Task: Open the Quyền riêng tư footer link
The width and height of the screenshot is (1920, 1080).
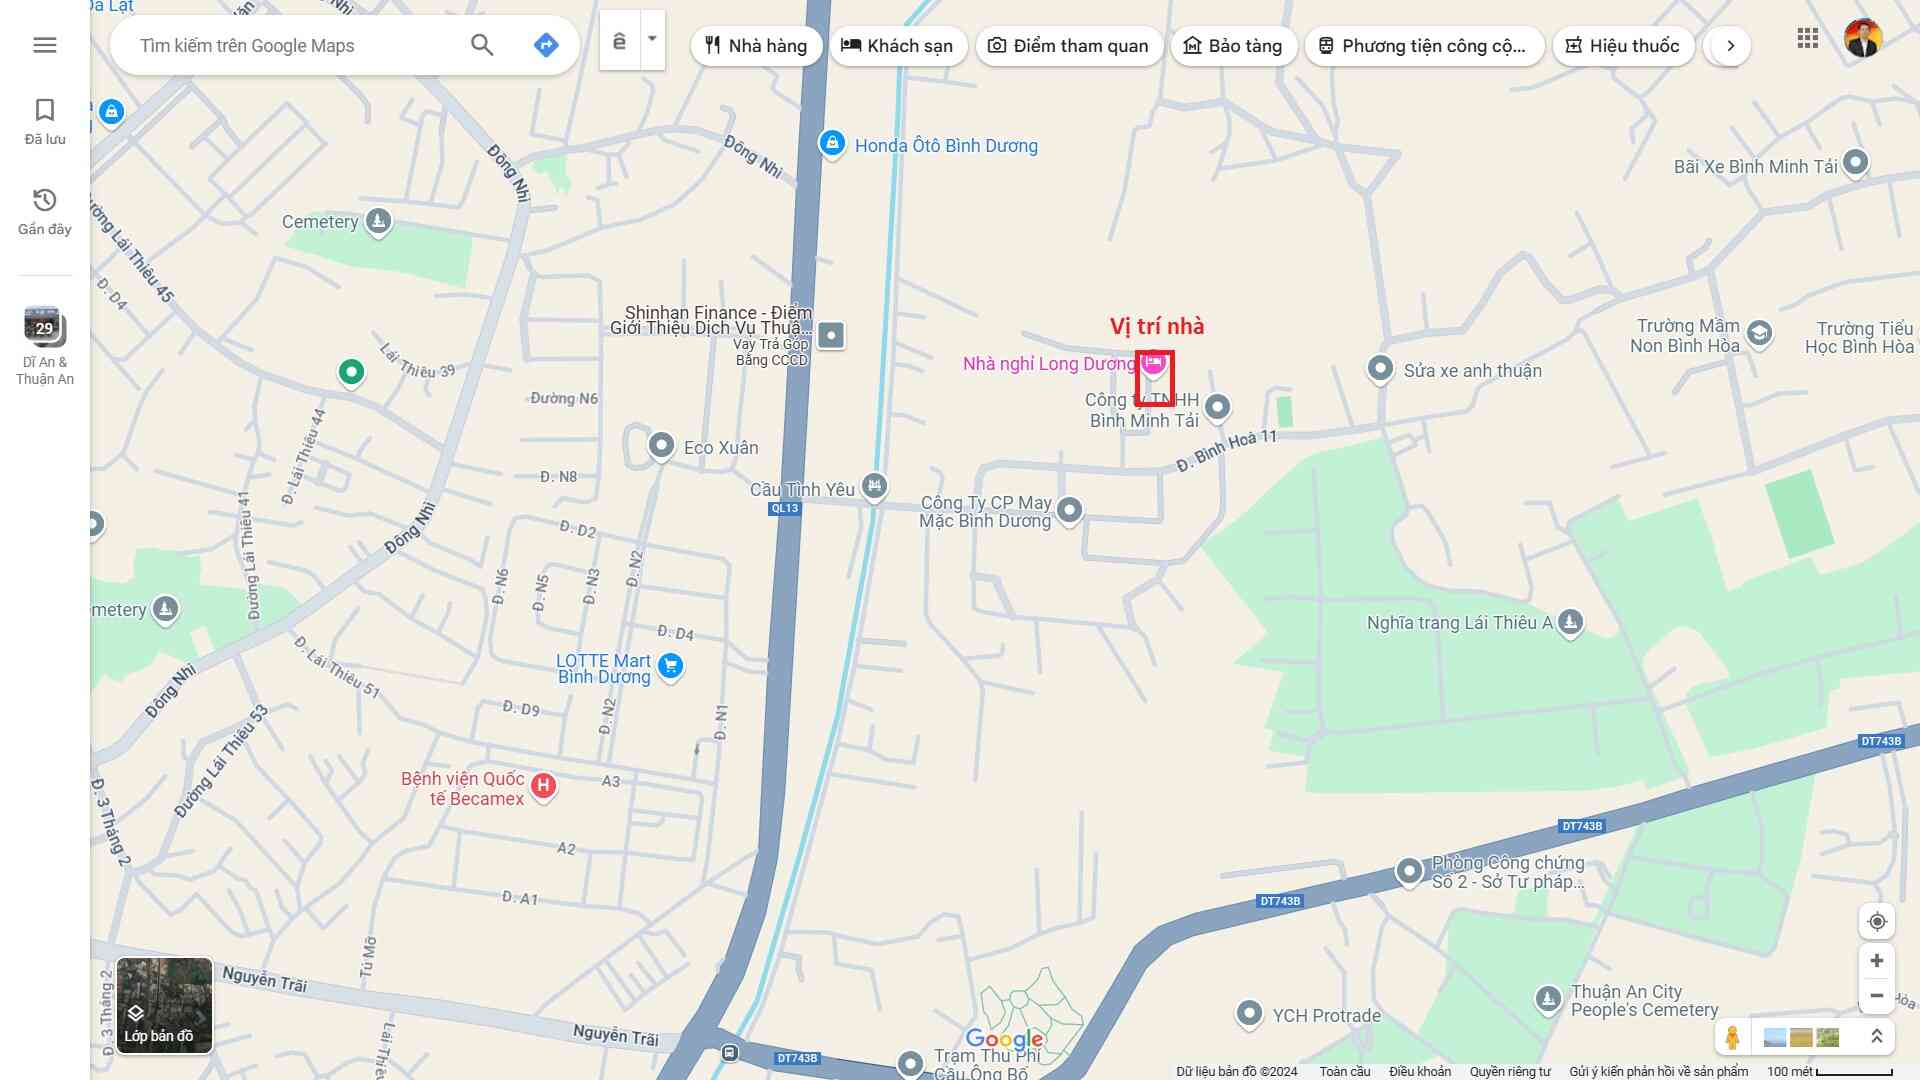Action: (1509, 1071)
